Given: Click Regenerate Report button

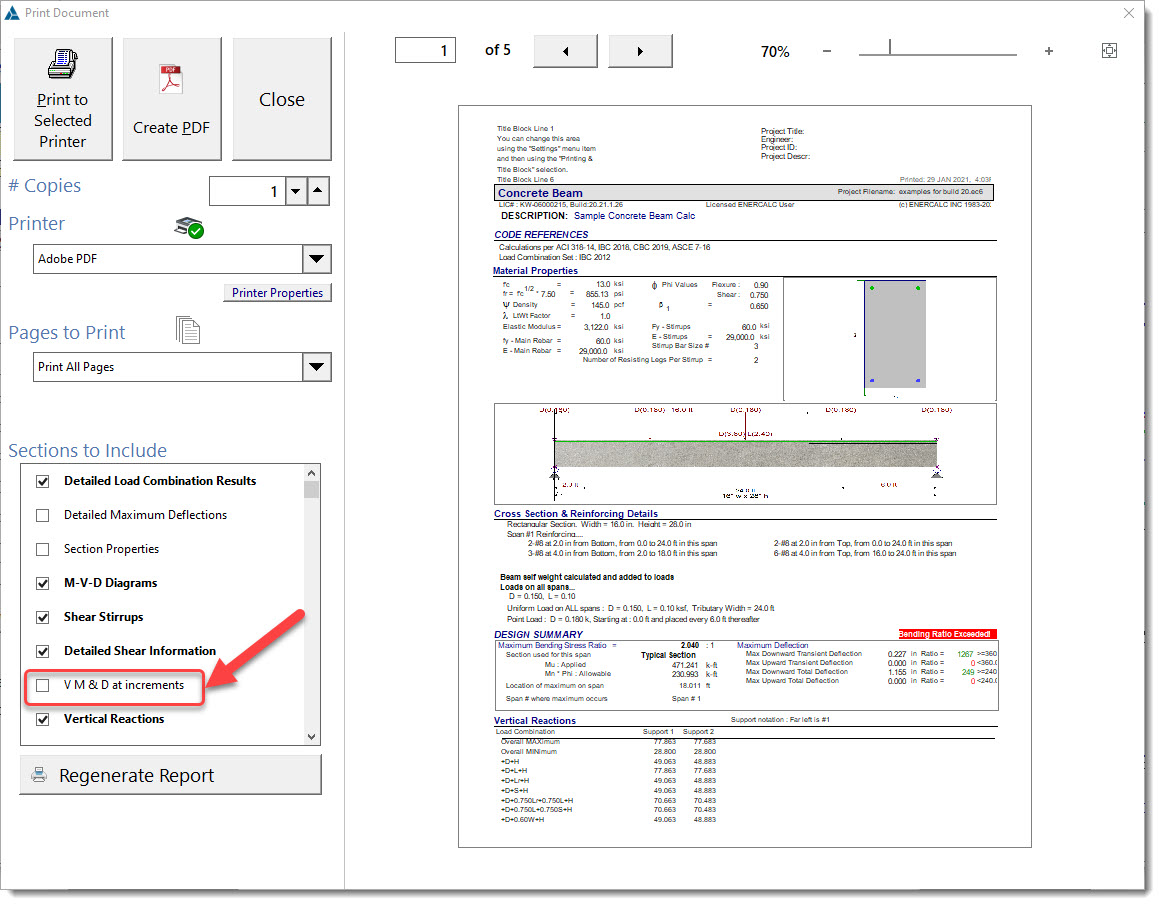Looking at the screenshot, I should point(171,775).
